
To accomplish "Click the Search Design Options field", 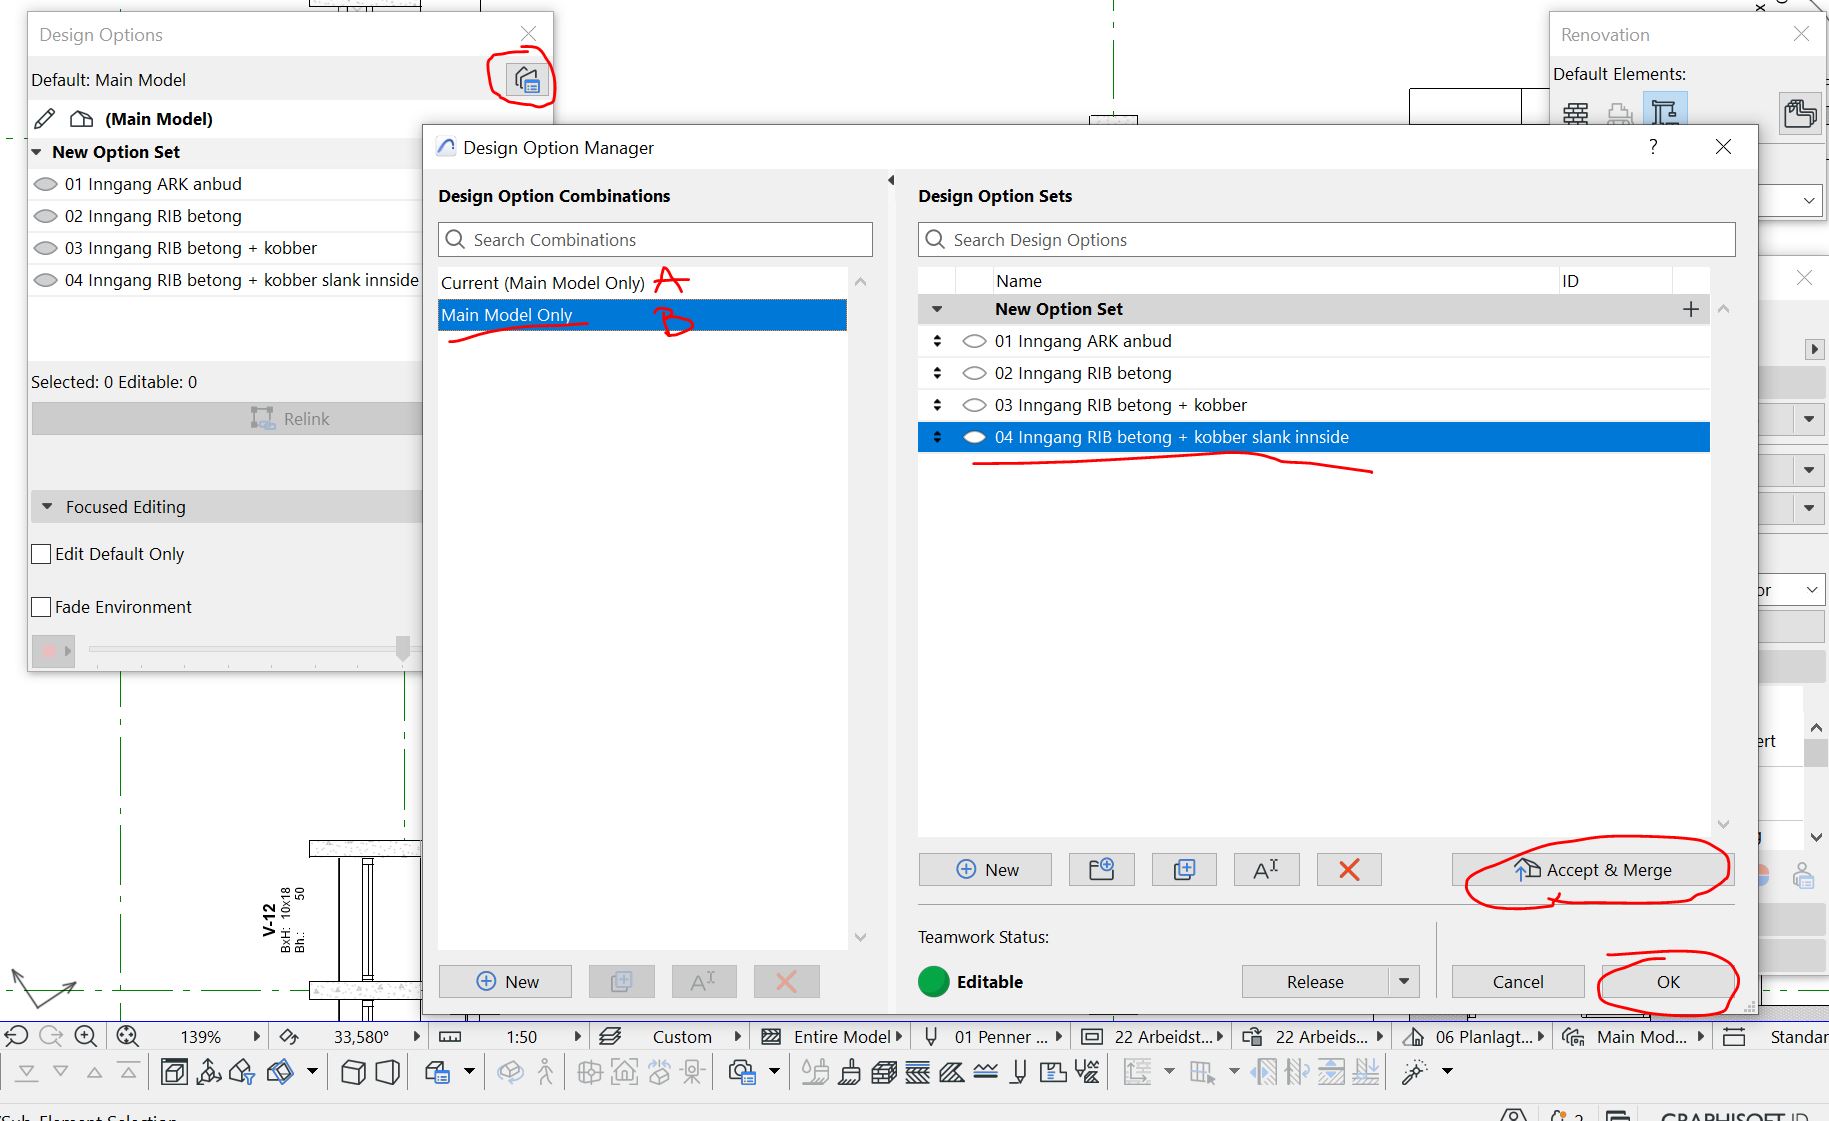I will [x=1326, y=240].
